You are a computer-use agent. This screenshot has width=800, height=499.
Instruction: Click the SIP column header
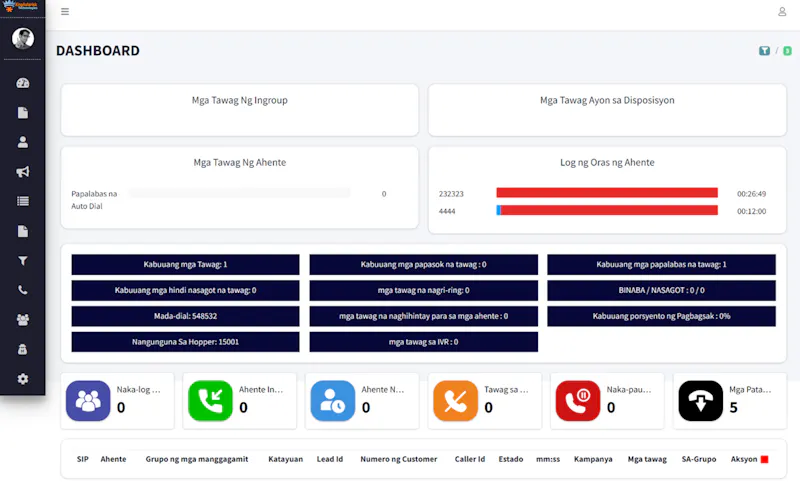click(83, 459)
